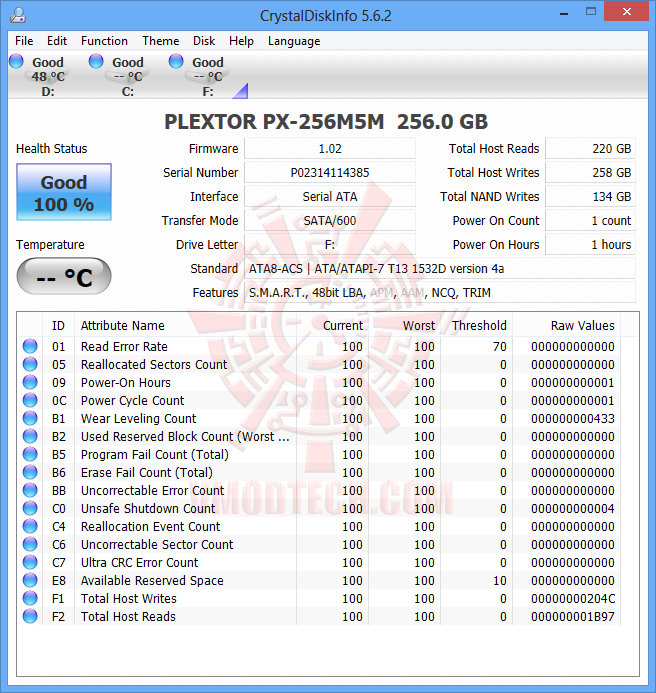656x693 pixels.
Task: Click the Firmware value field 1.02
Action: [330, 148]
